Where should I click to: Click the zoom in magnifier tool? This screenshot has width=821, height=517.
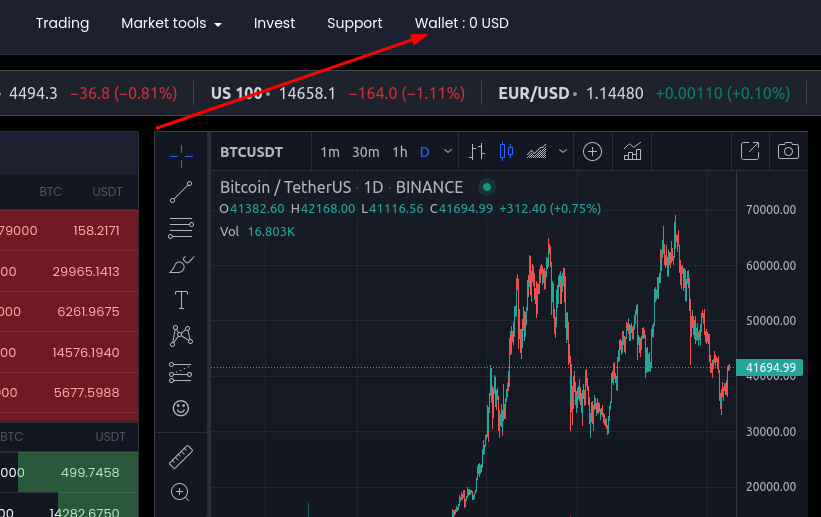[181, 492]
